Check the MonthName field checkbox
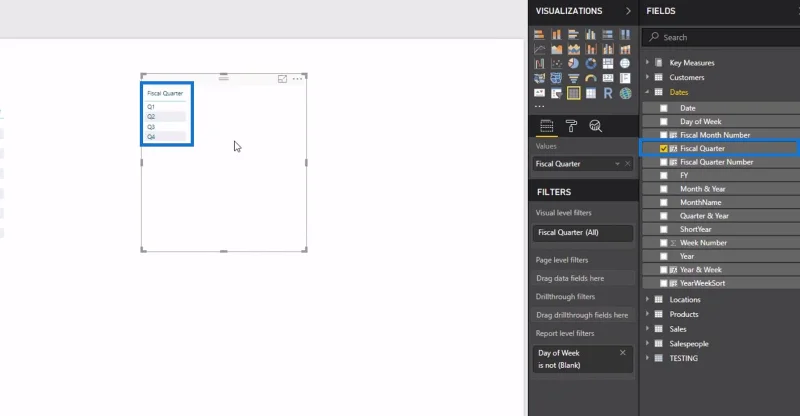This screenshot has width=800, height=416. pos(663,202)
